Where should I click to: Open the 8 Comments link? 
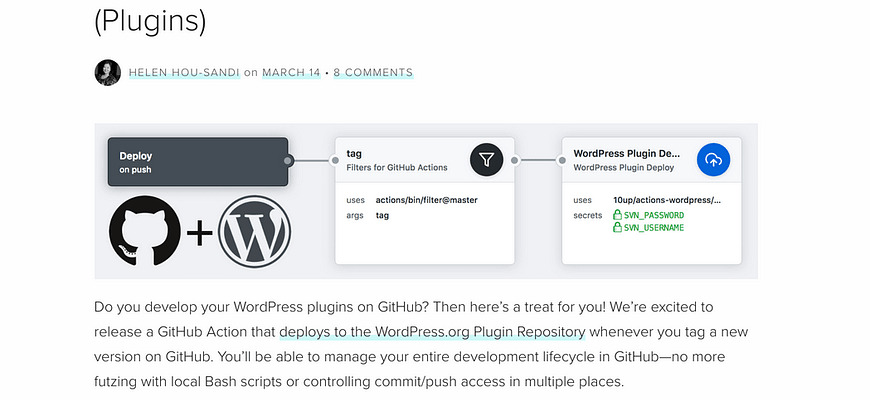pos(373,72)
